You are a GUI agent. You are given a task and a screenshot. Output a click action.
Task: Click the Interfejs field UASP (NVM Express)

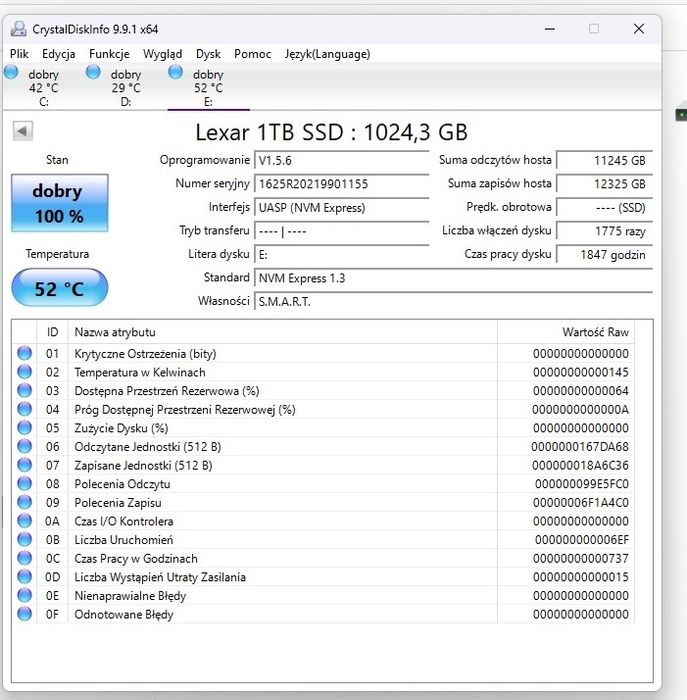[x=341, y=208]
